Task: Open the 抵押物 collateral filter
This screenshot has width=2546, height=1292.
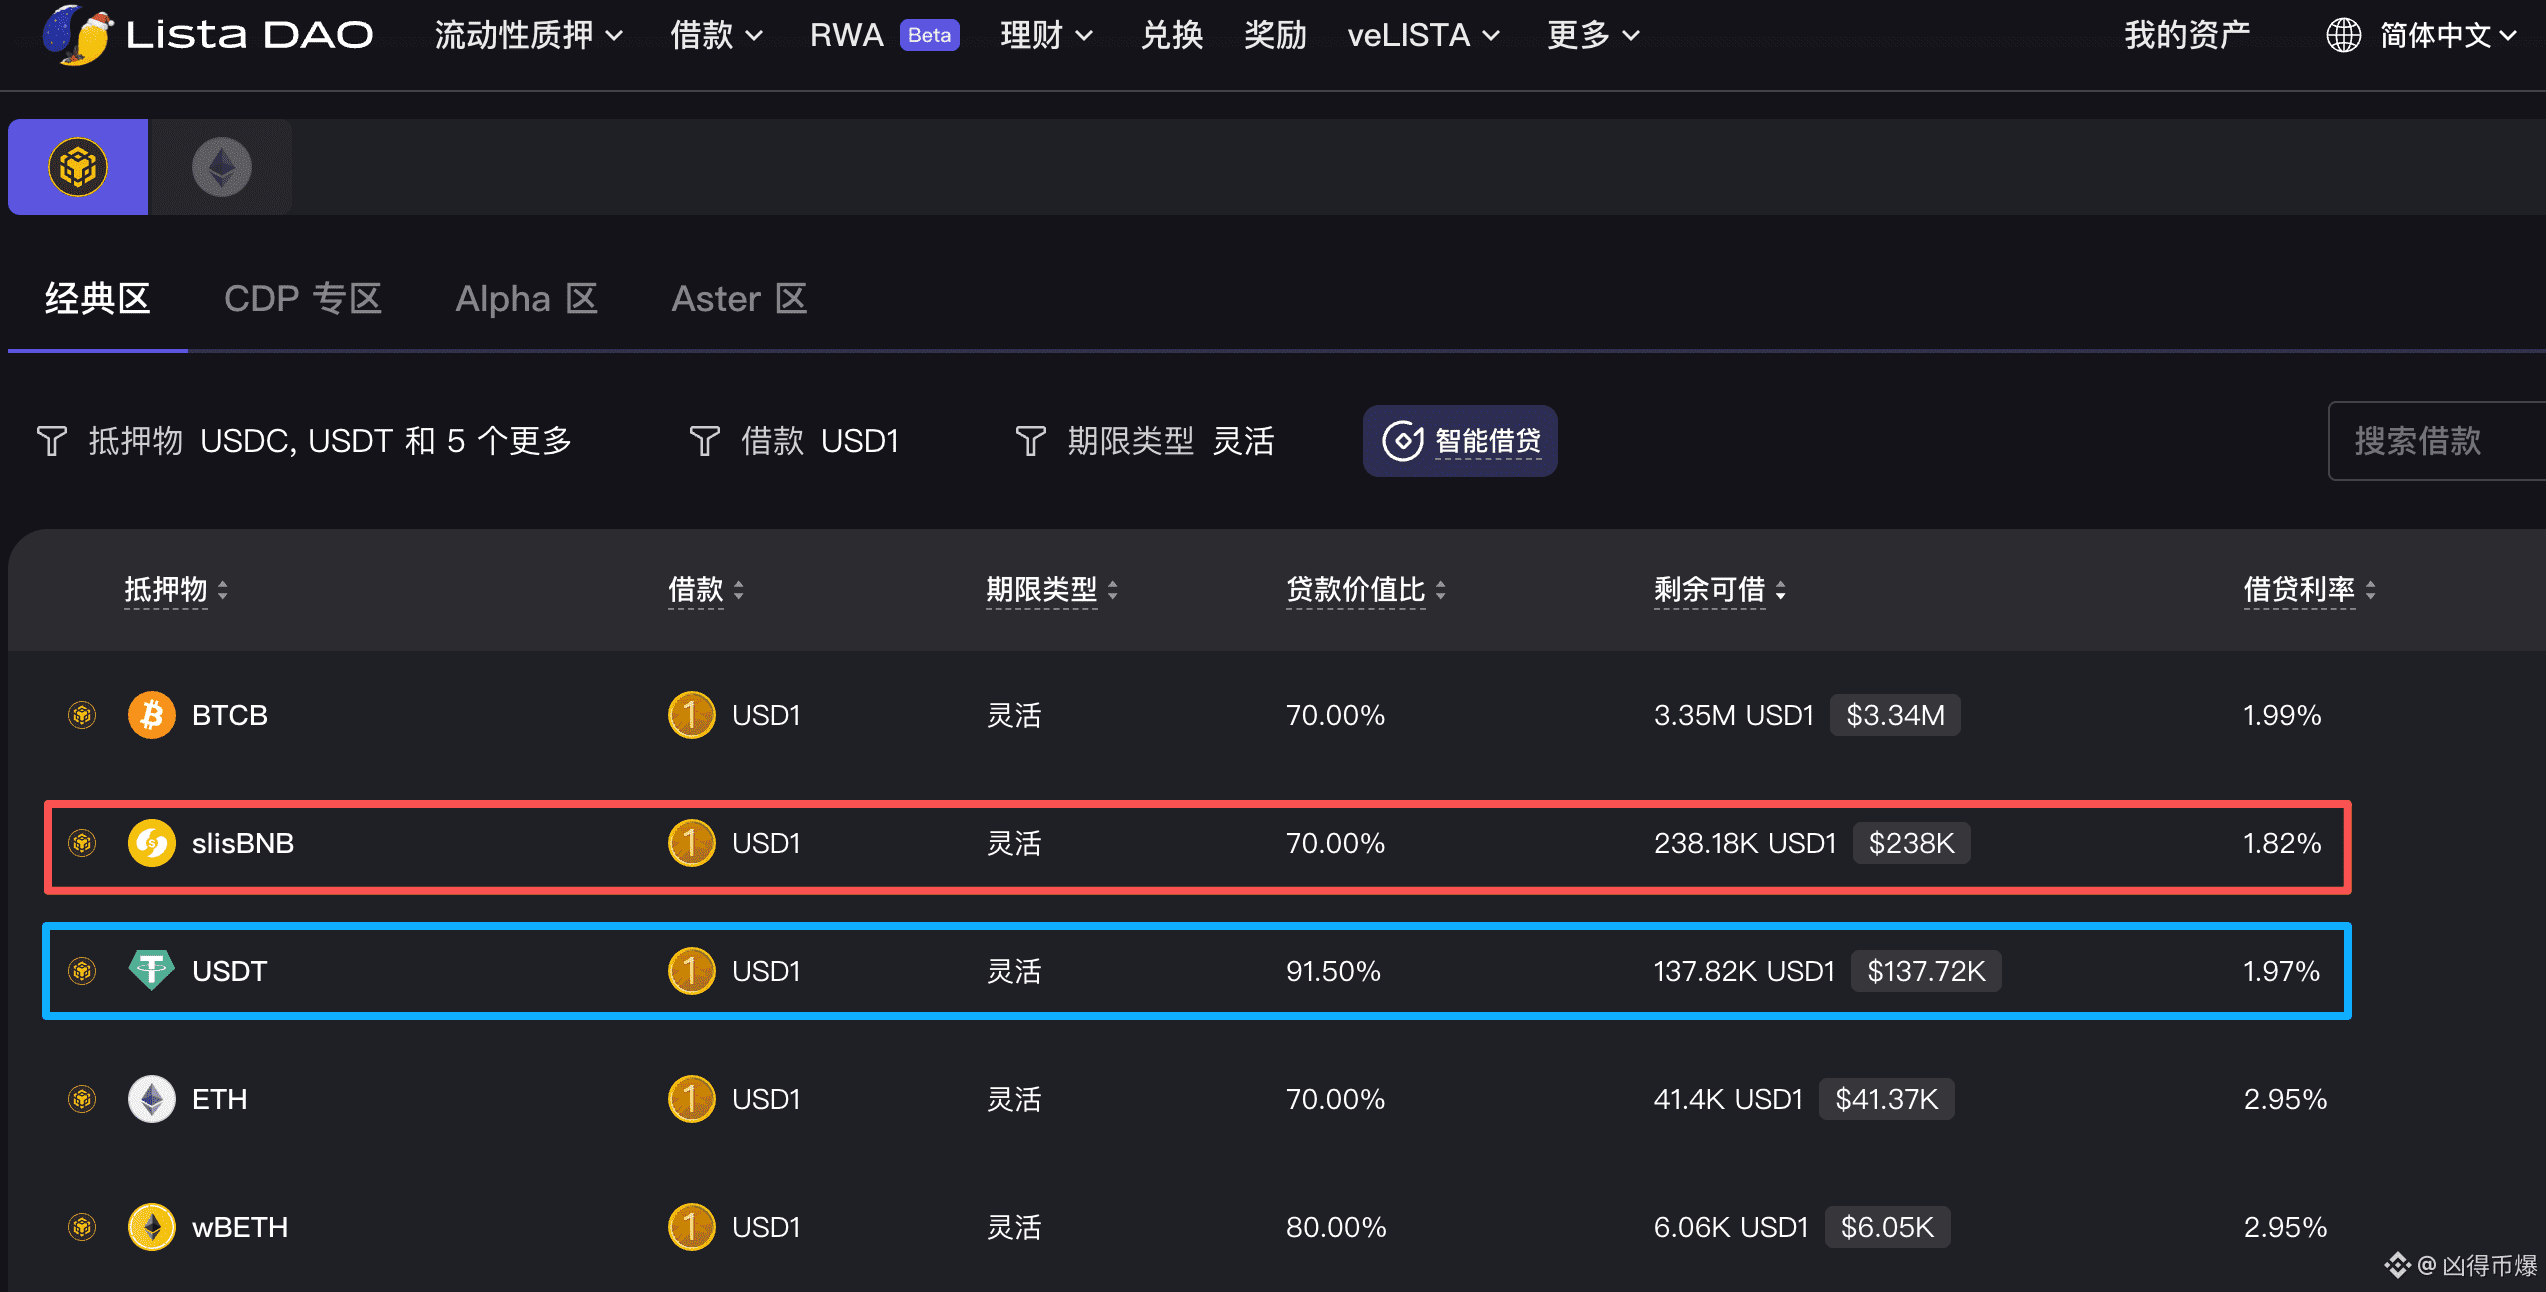Action: point(304,441)
